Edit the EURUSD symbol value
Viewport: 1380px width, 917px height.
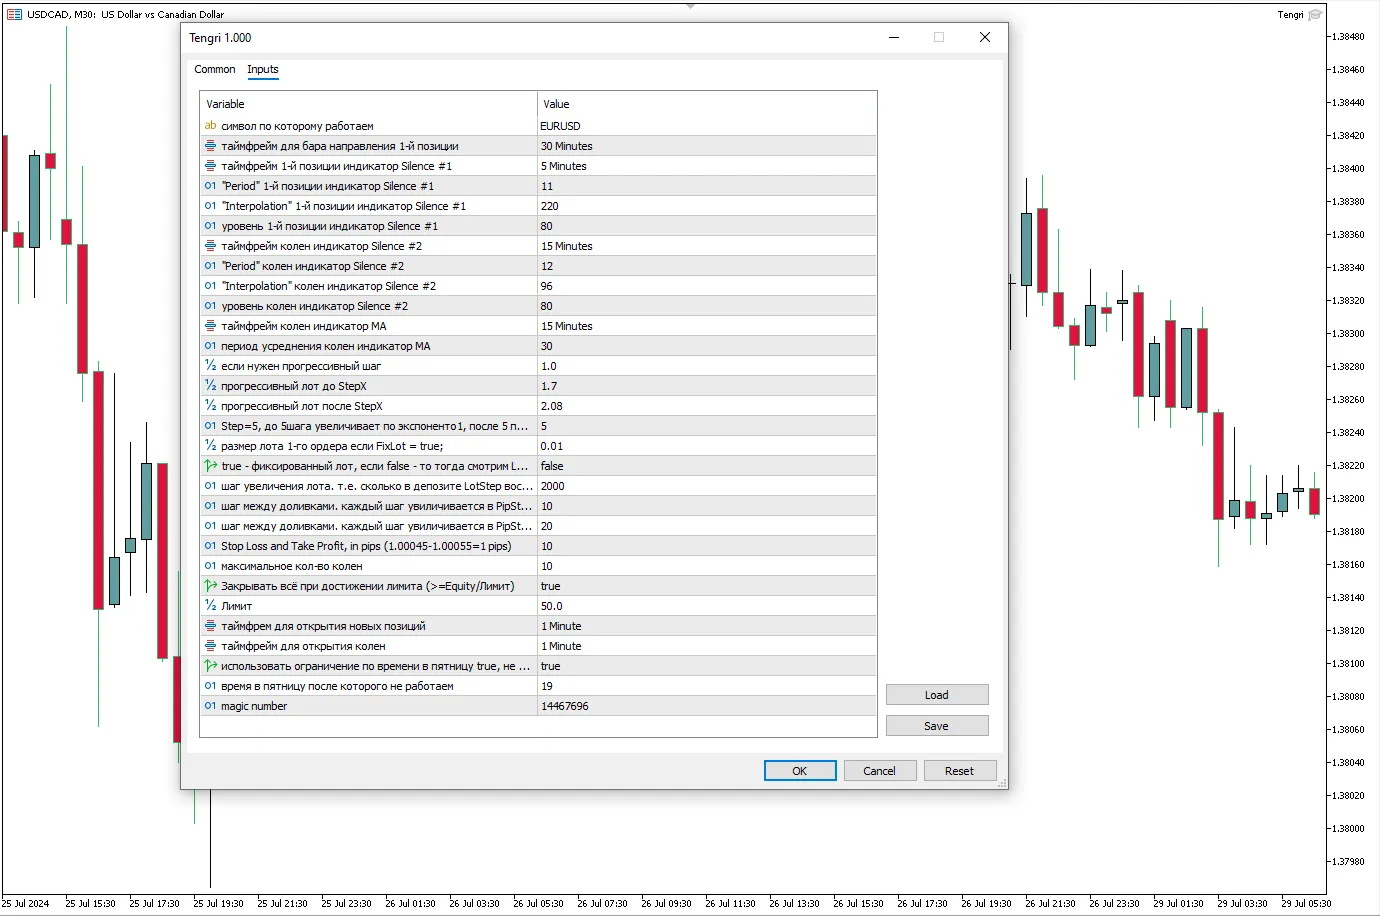coord(707,126)
